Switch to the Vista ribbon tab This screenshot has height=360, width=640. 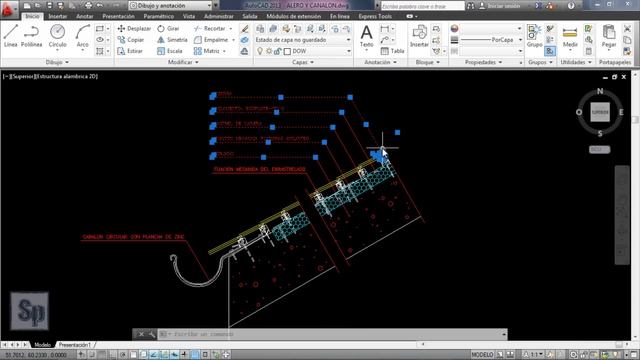(189, 16)
